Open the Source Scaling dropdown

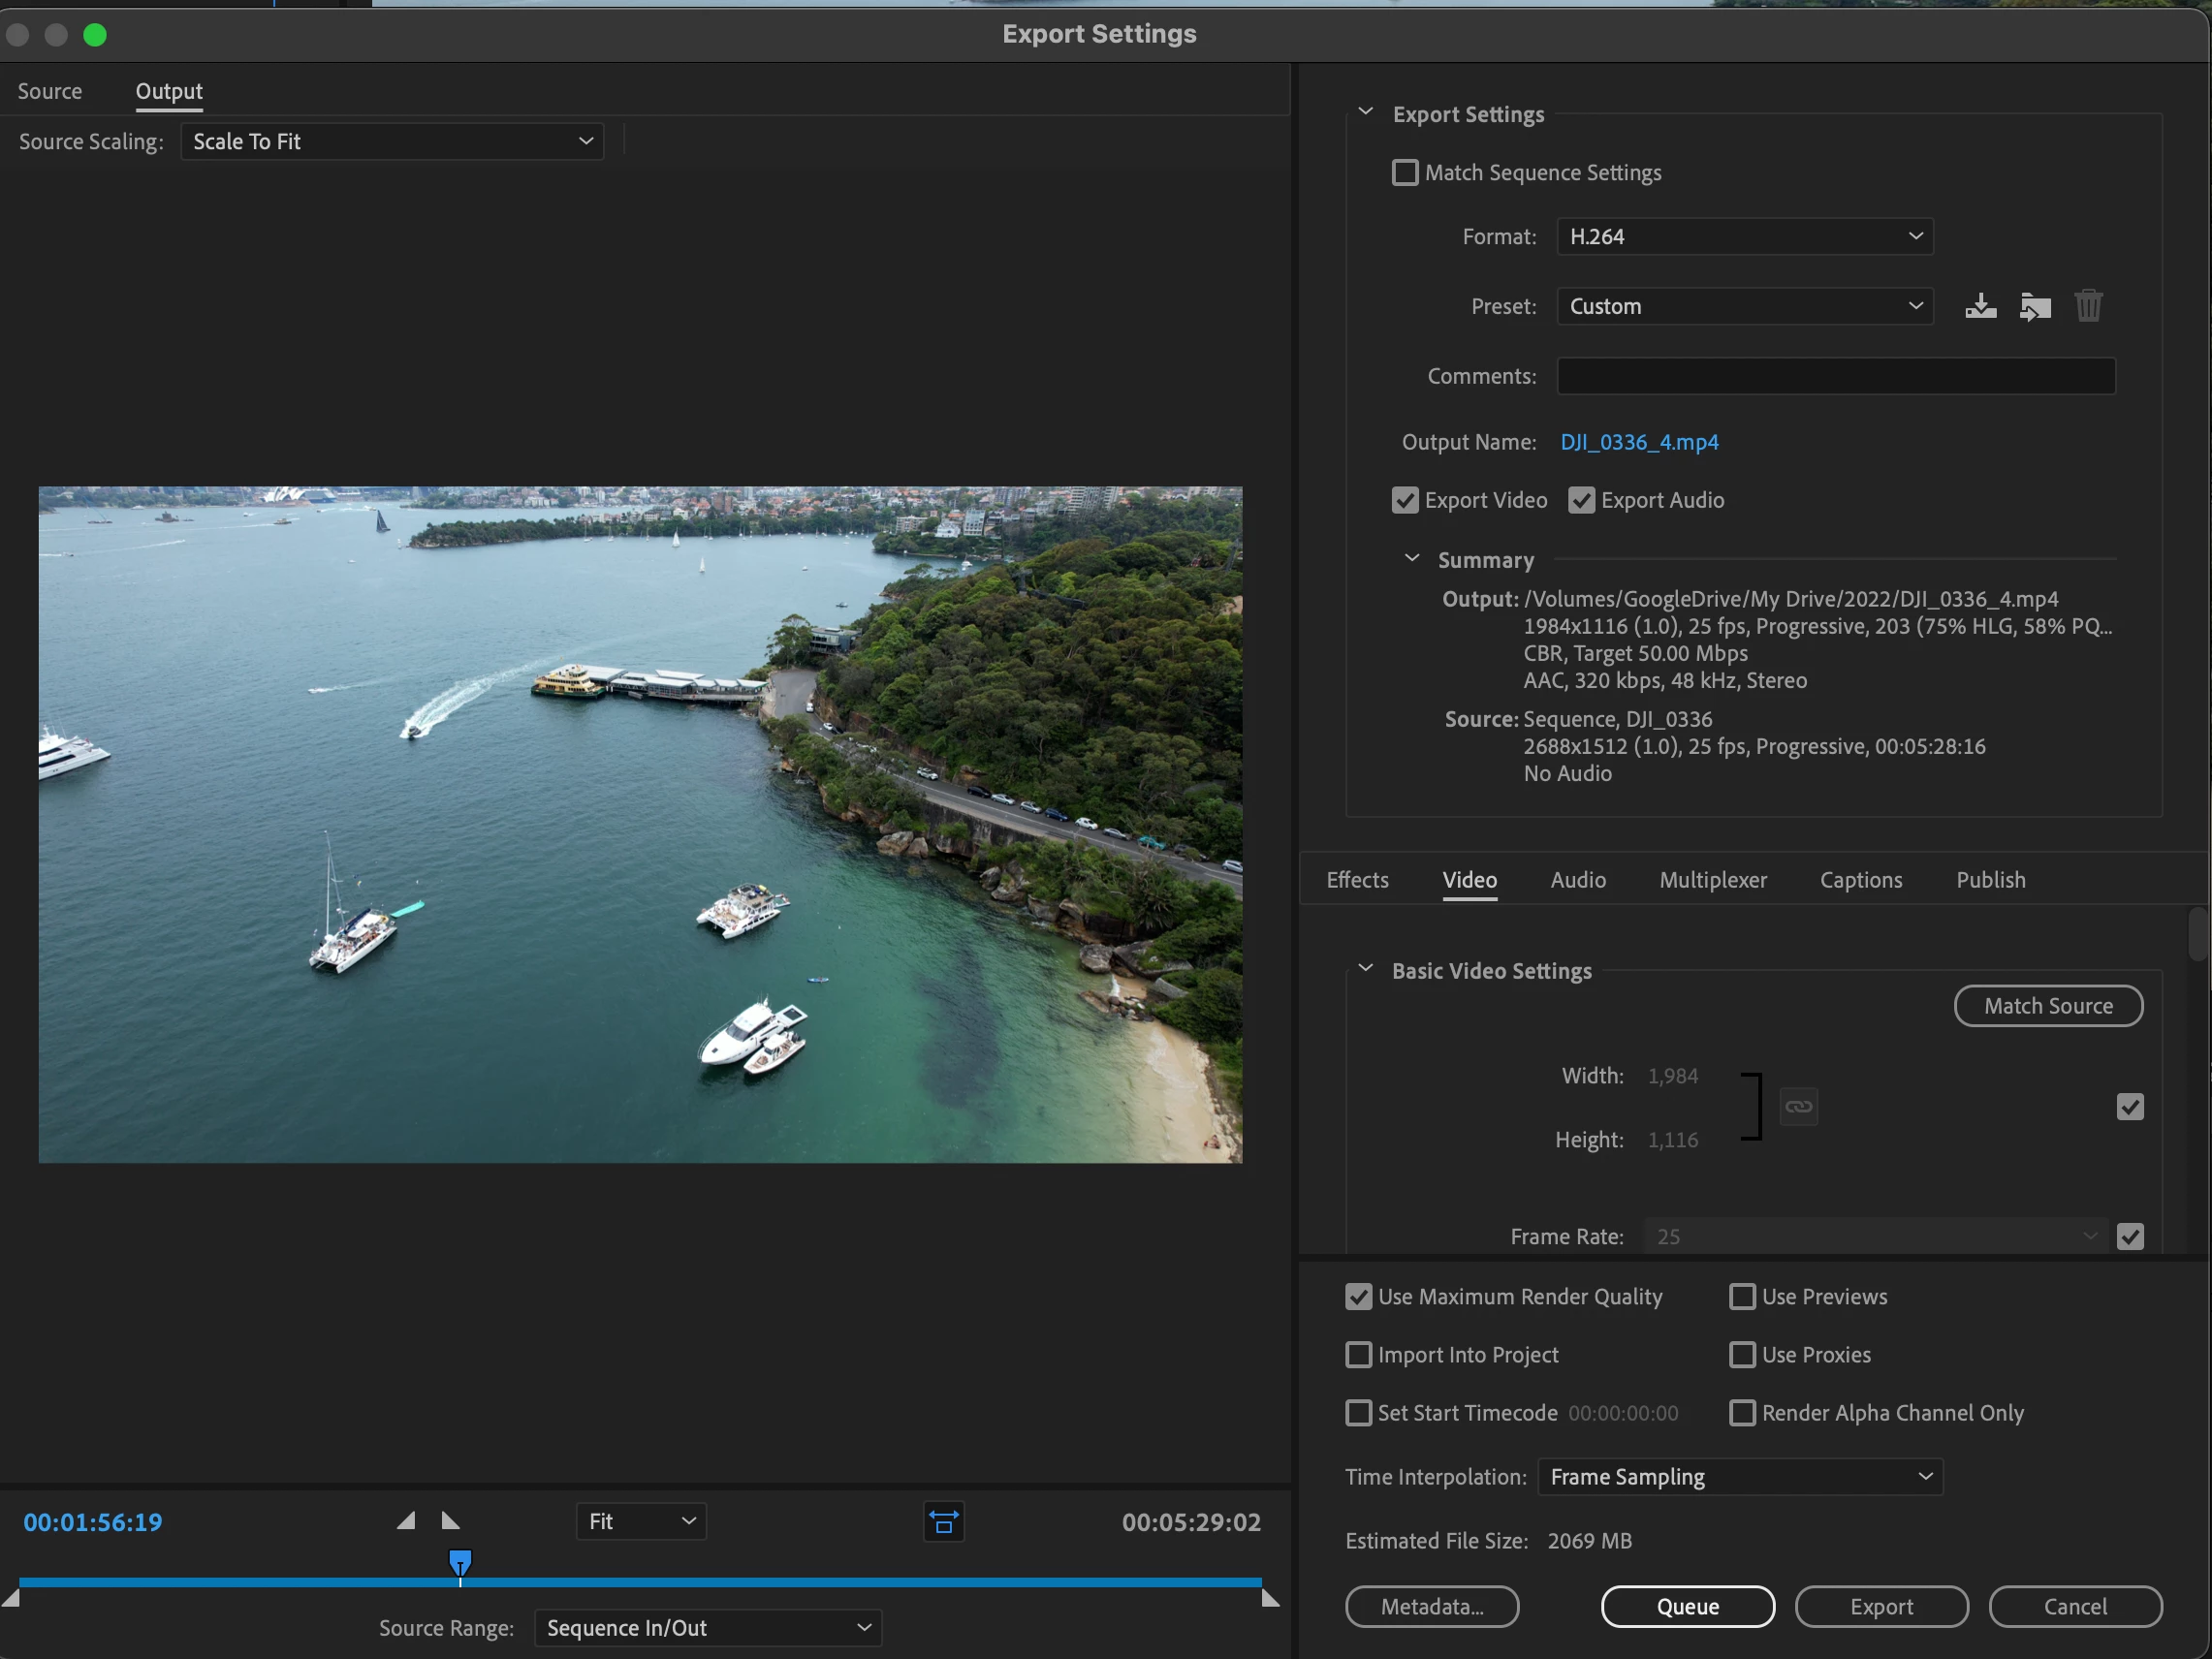point(392,142)
